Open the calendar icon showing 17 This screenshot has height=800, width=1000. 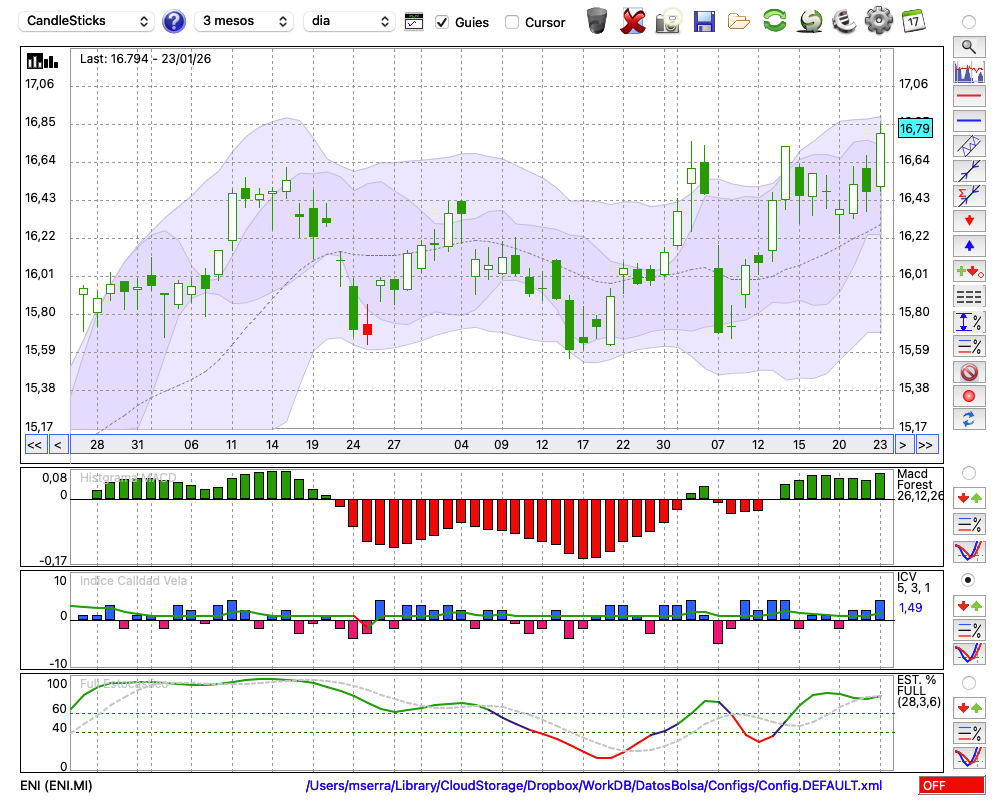(912, 21)
